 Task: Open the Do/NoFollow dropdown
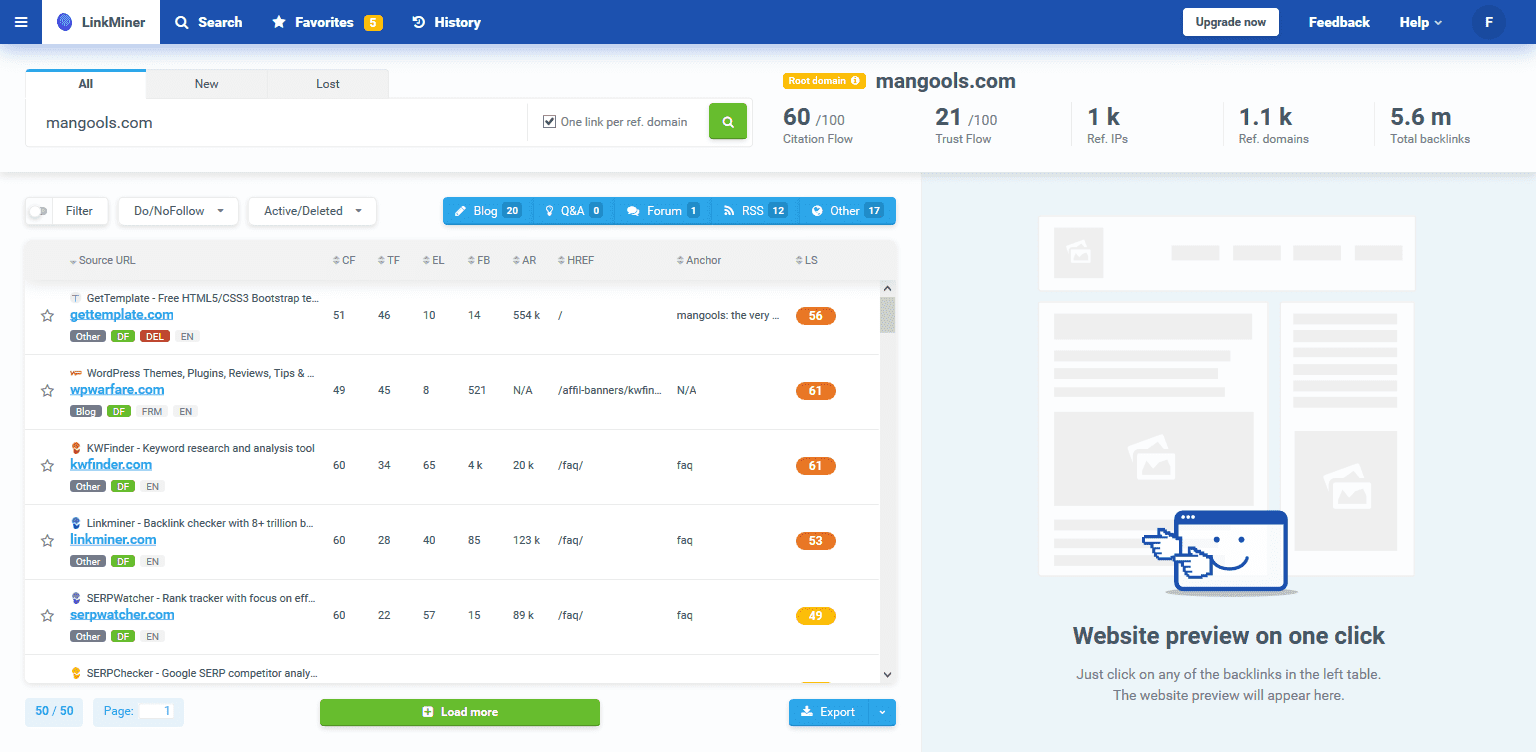tap(177, 211)
